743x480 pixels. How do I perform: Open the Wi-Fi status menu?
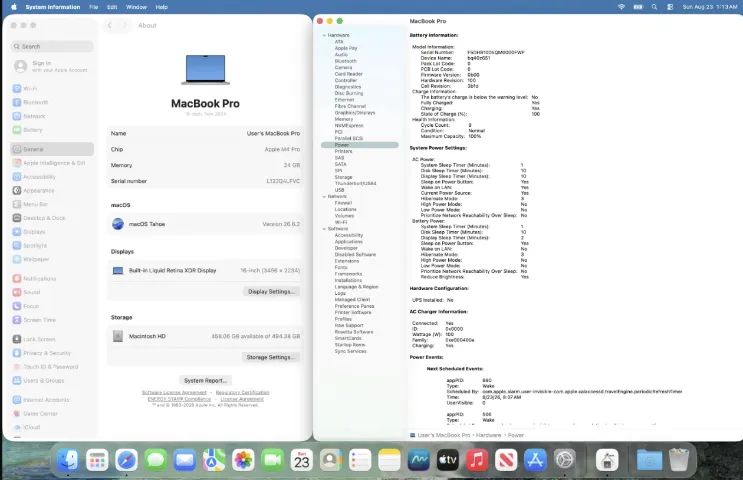621,7
